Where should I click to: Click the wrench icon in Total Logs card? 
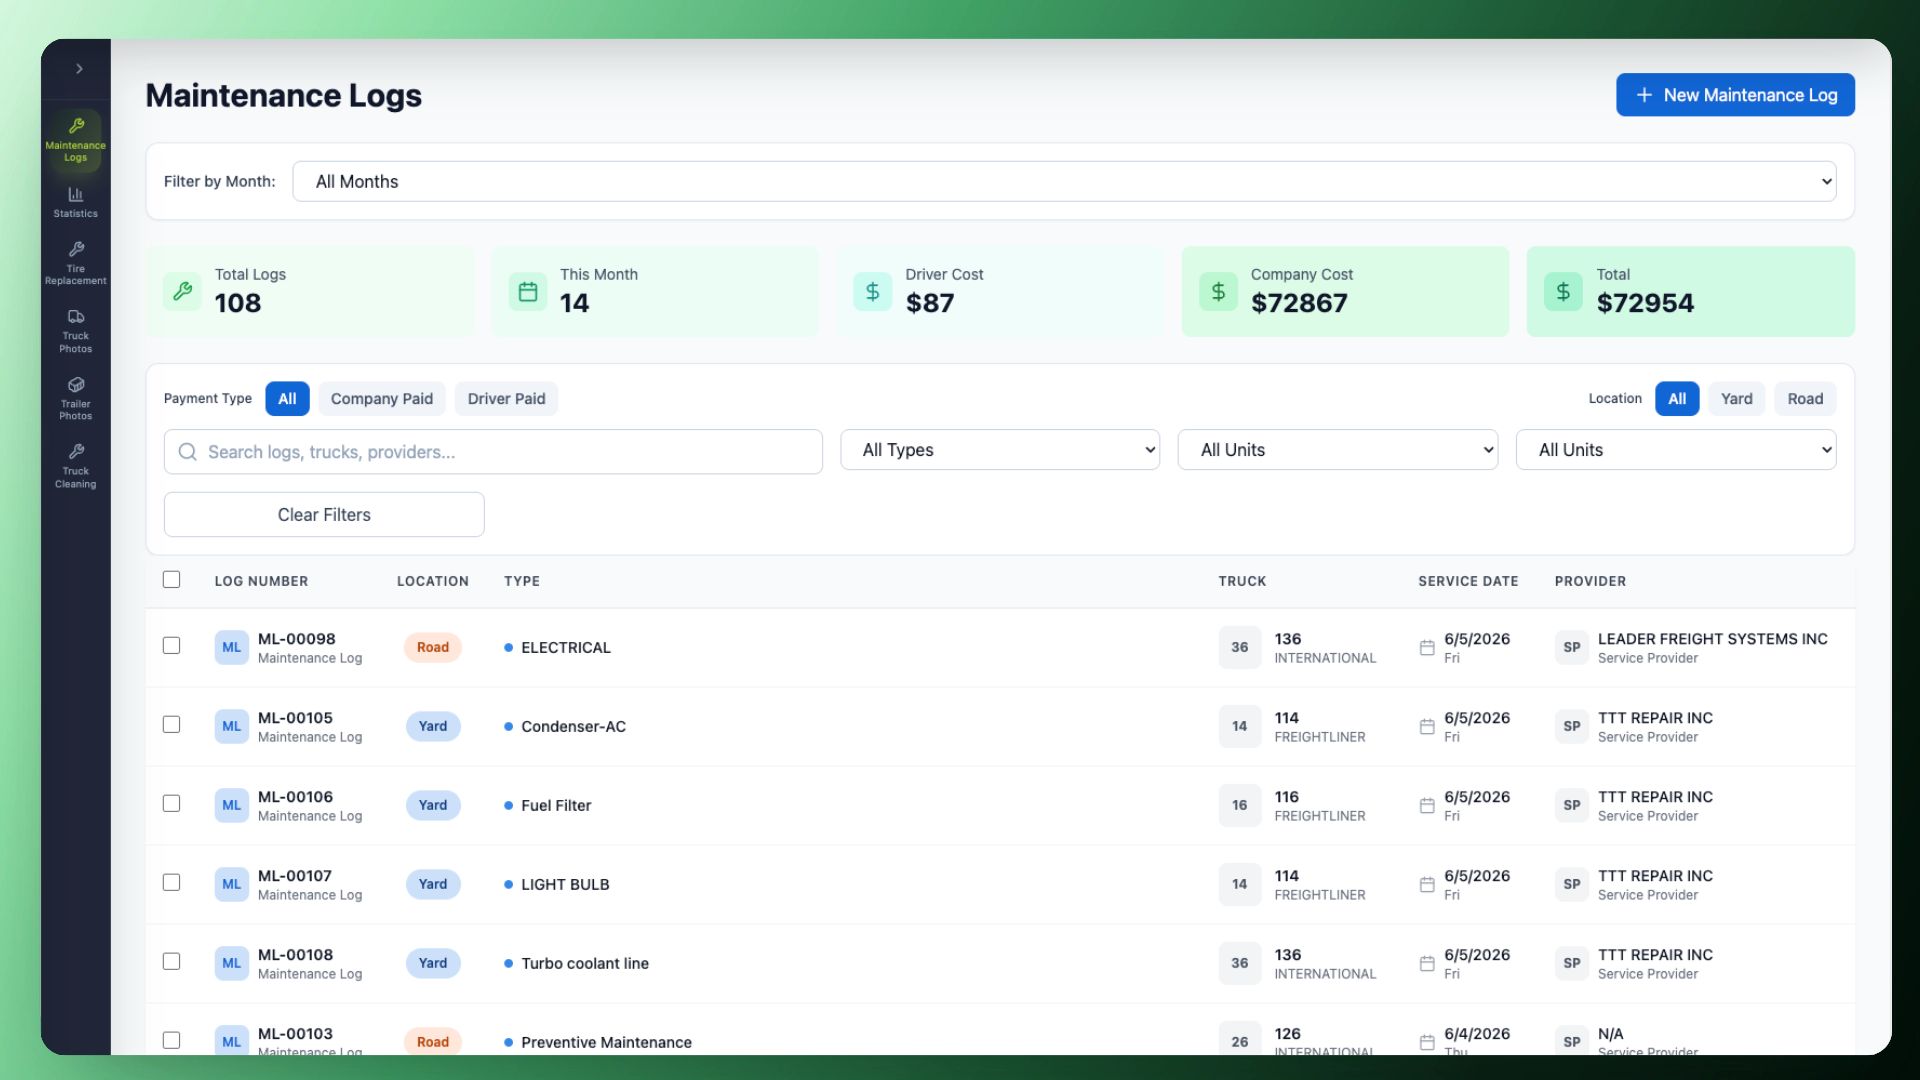pos(182,291)
